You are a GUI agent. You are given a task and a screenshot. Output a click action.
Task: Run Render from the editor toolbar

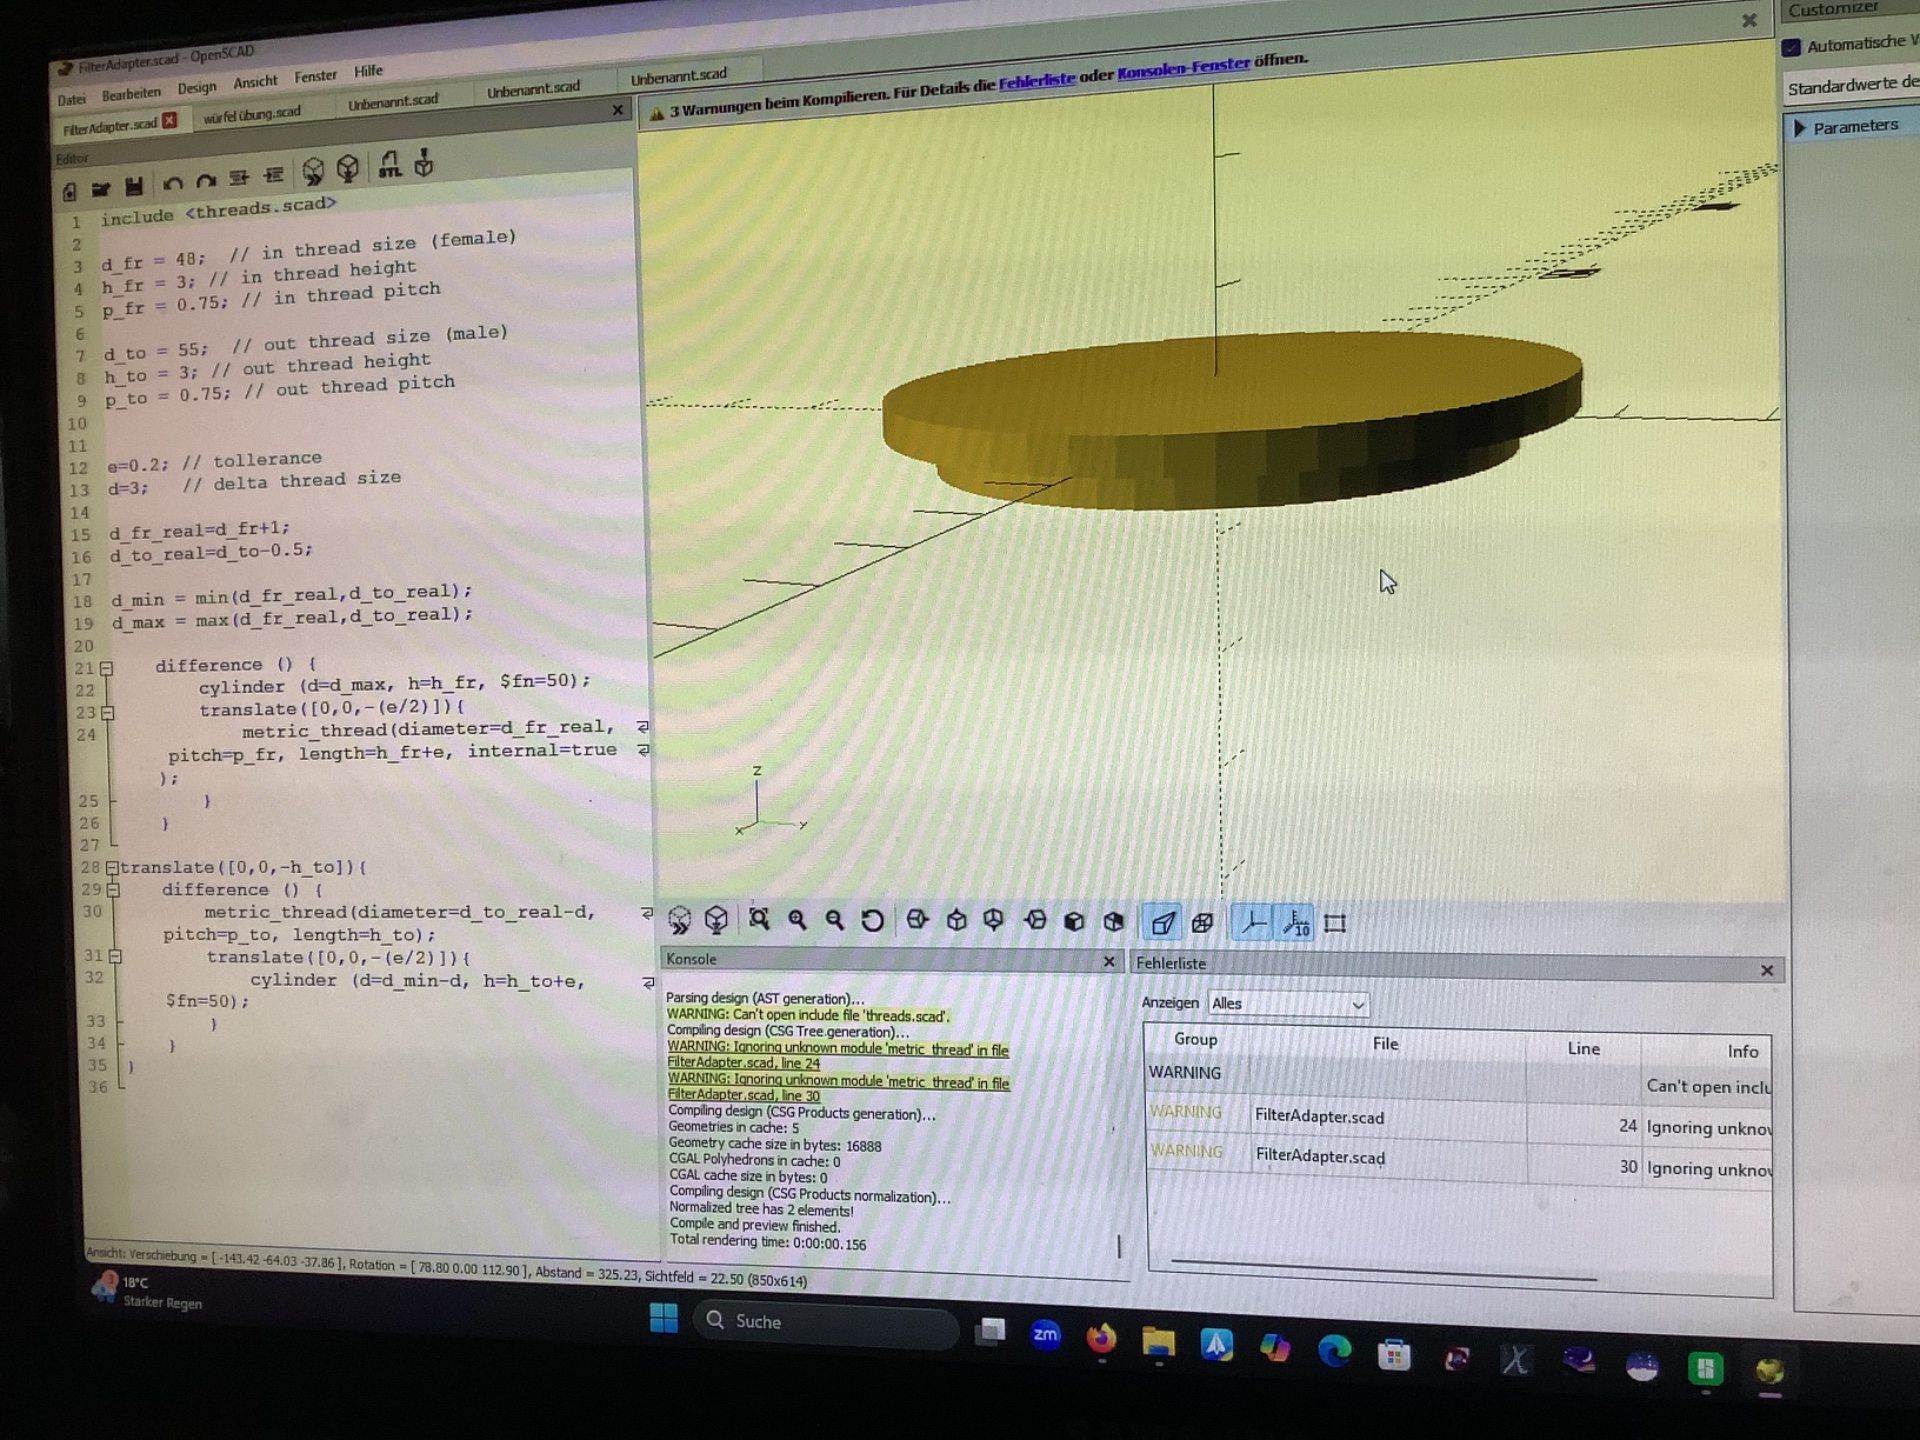(x=348, y=168)
